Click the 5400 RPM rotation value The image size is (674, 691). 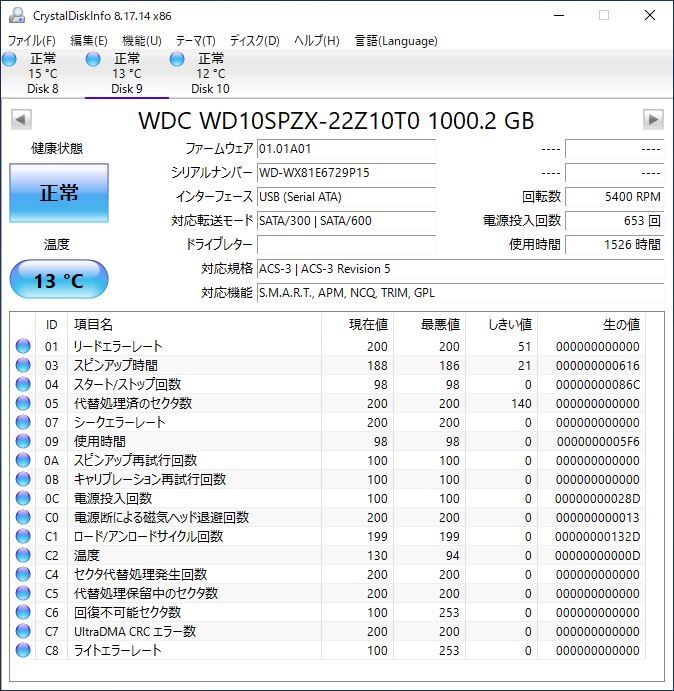614,197
